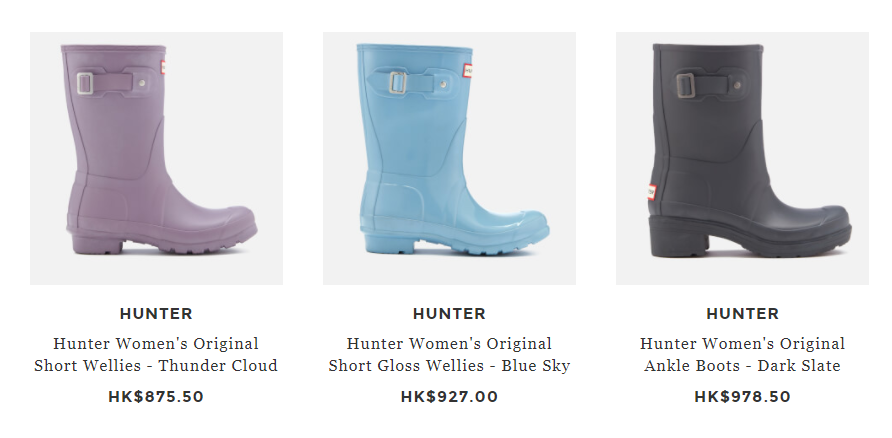This screenshot has width=892, height=438.
Task: Open the Blue Sky gloss wellies image
Action: [x=449, y=158]
